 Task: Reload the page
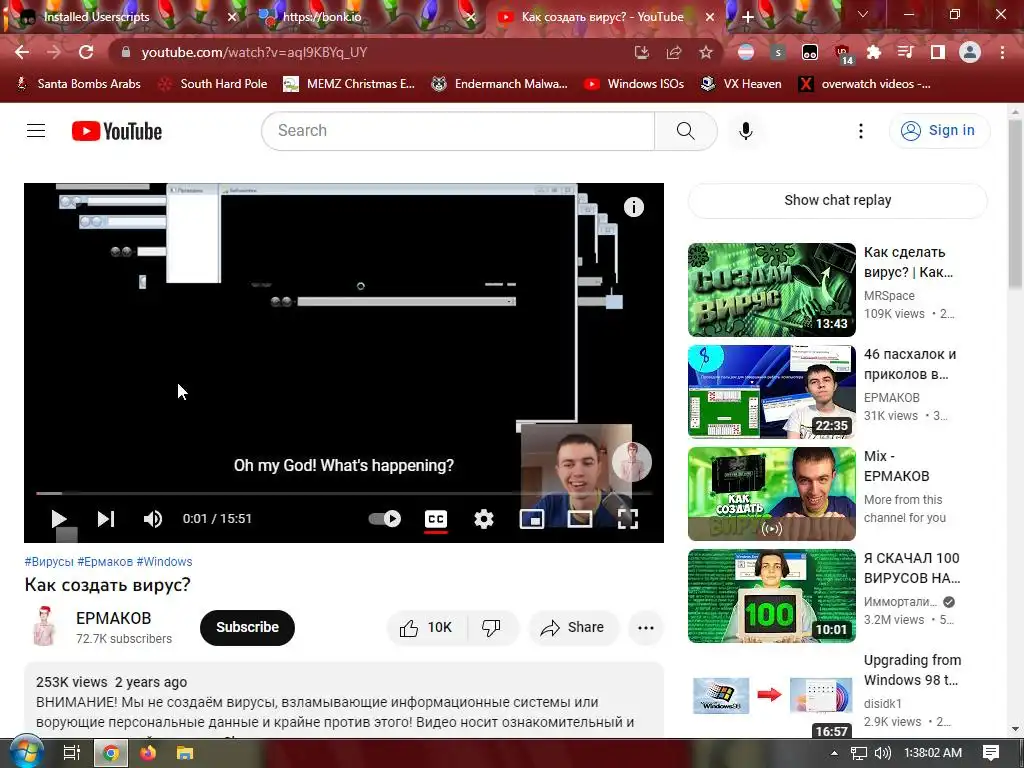(86, 52)
